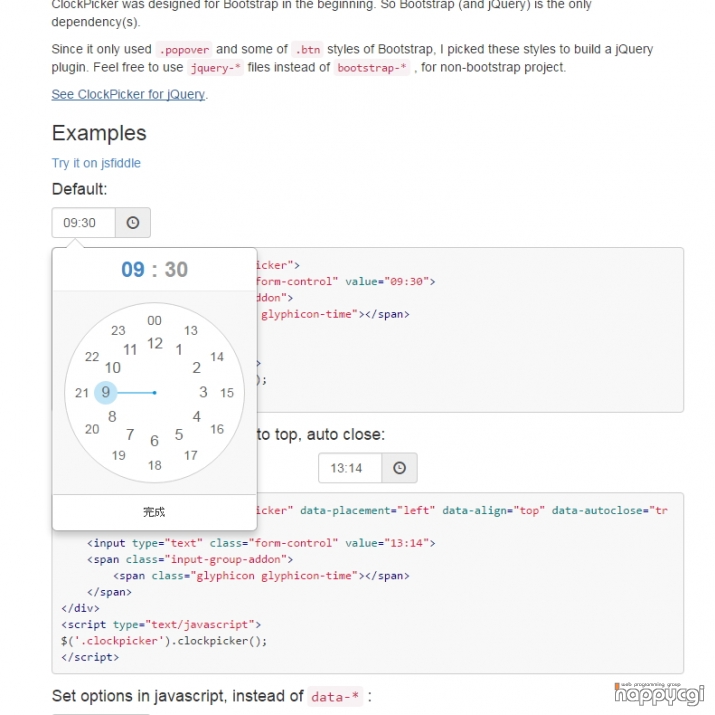Click the 完成 done button in popover

155,512
